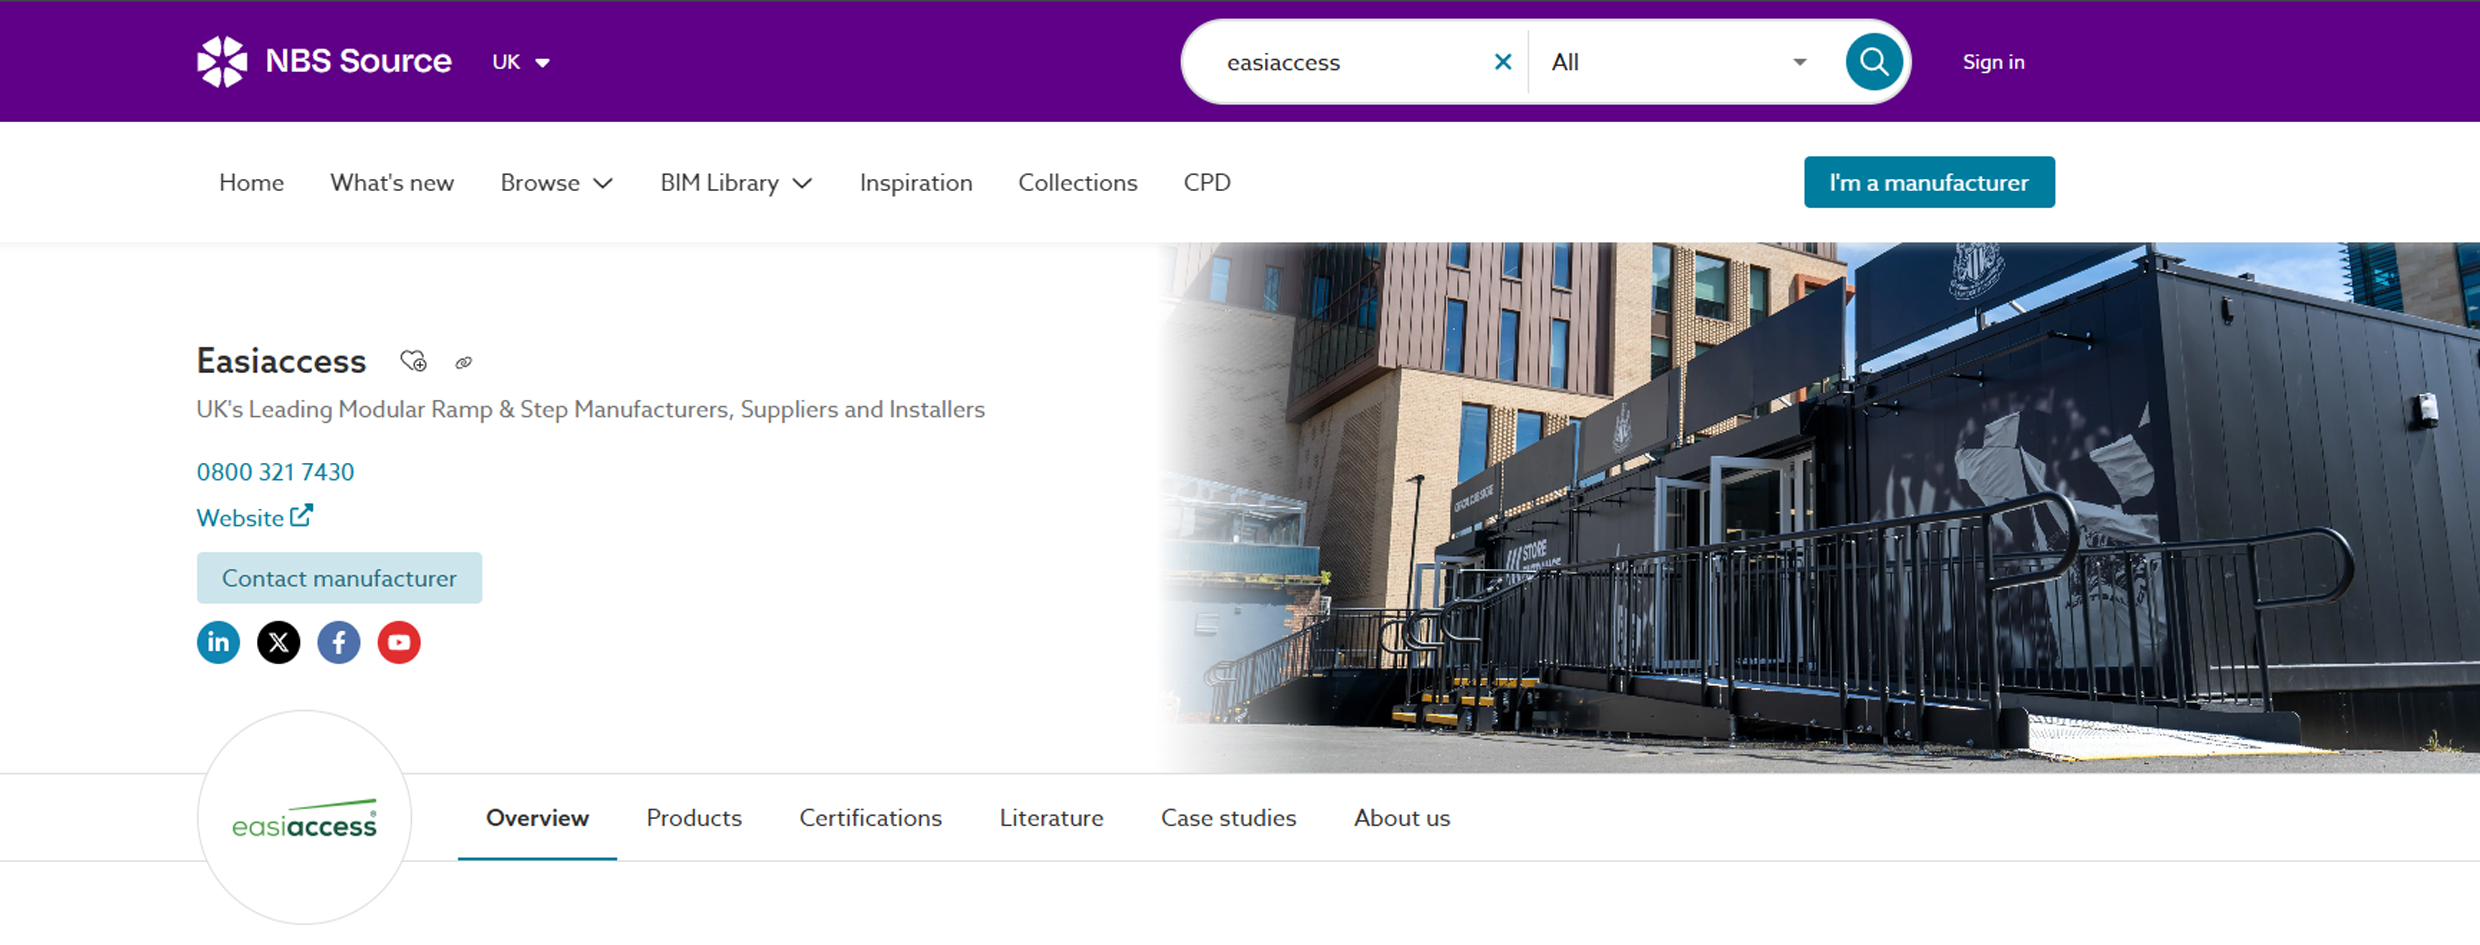Expand the Browse menu
The height and width of the screenshot is (945, 2480).
click(x=556, y=183)
